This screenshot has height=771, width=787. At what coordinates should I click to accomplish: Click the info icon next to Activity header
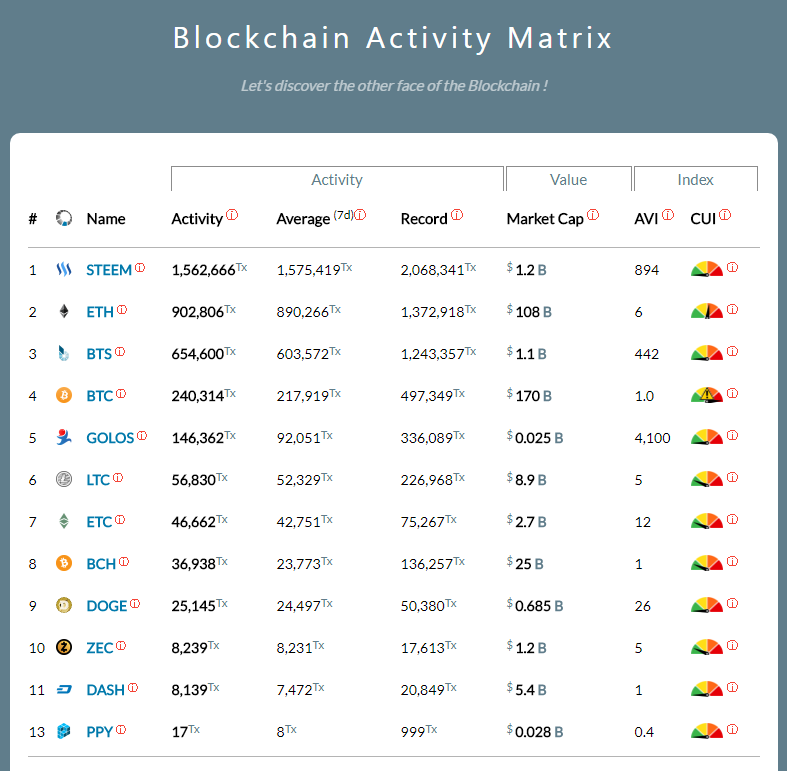[x=232, y=215]
